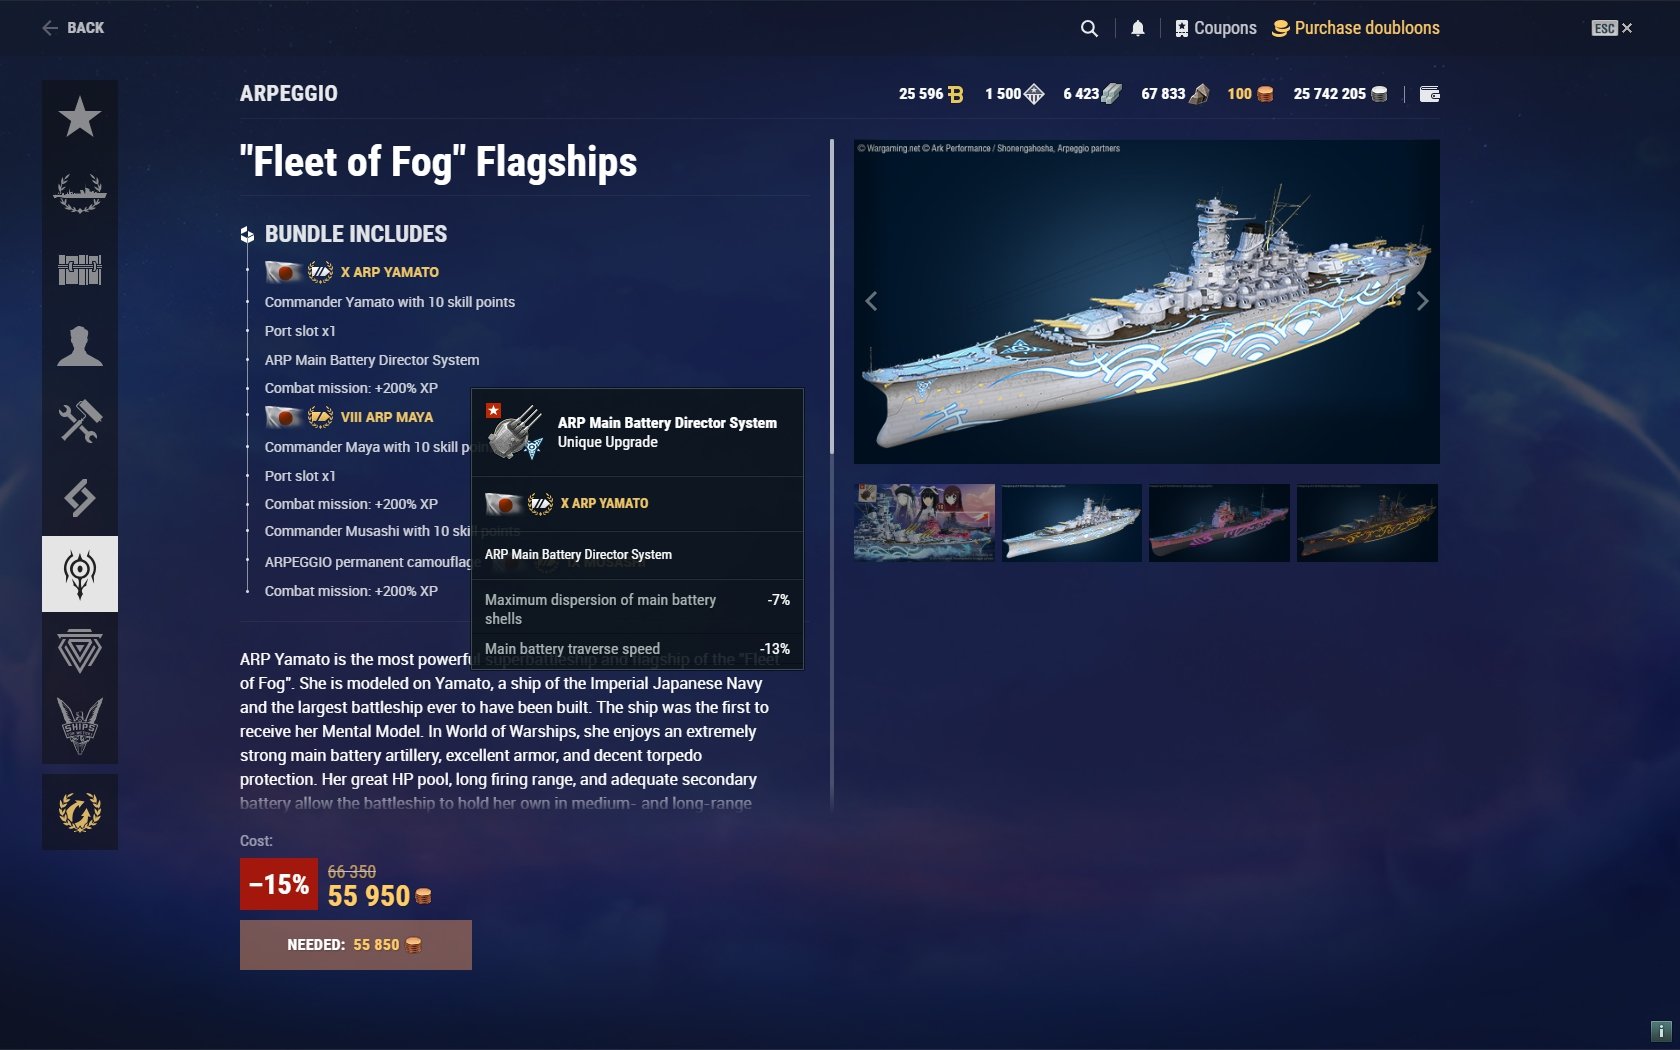Open the notifications bell icon

(1137, 28)
